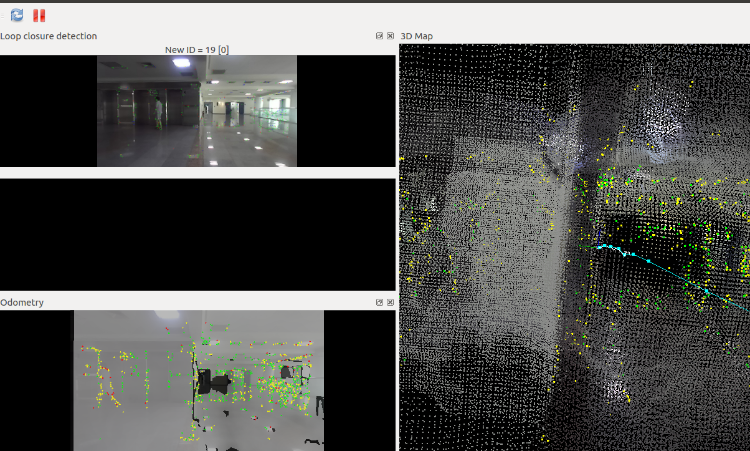Close the Loop closure detection panel
Viewport: 750px width, 451px height.
(390, 36)
